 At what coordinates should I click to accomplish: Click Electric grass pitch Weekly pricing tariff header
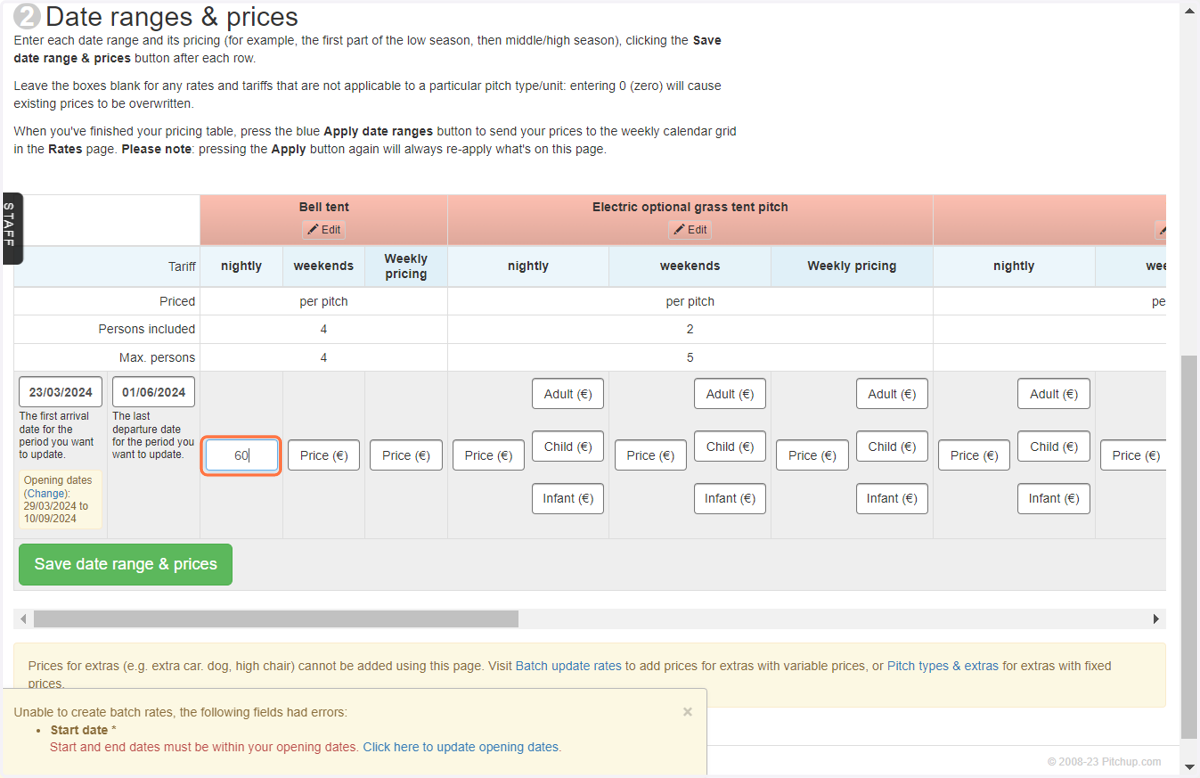tap(852, 266)
